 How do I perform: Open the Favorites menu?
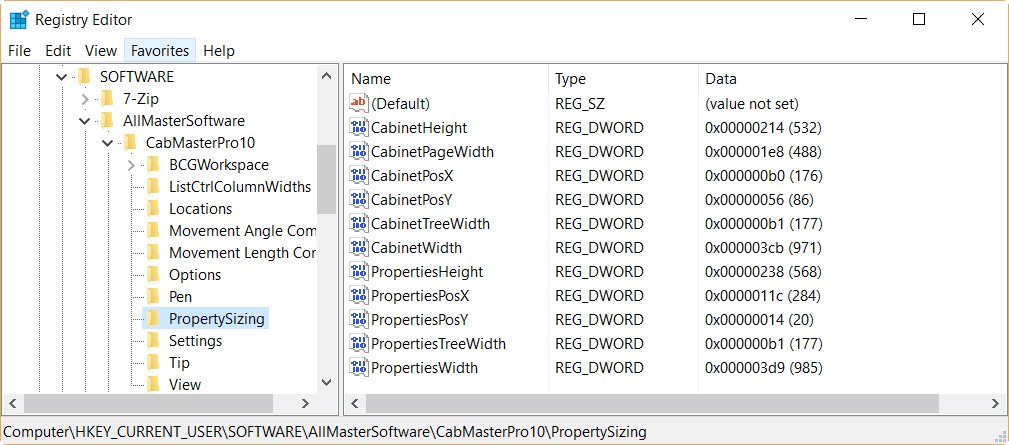point(160,51)
